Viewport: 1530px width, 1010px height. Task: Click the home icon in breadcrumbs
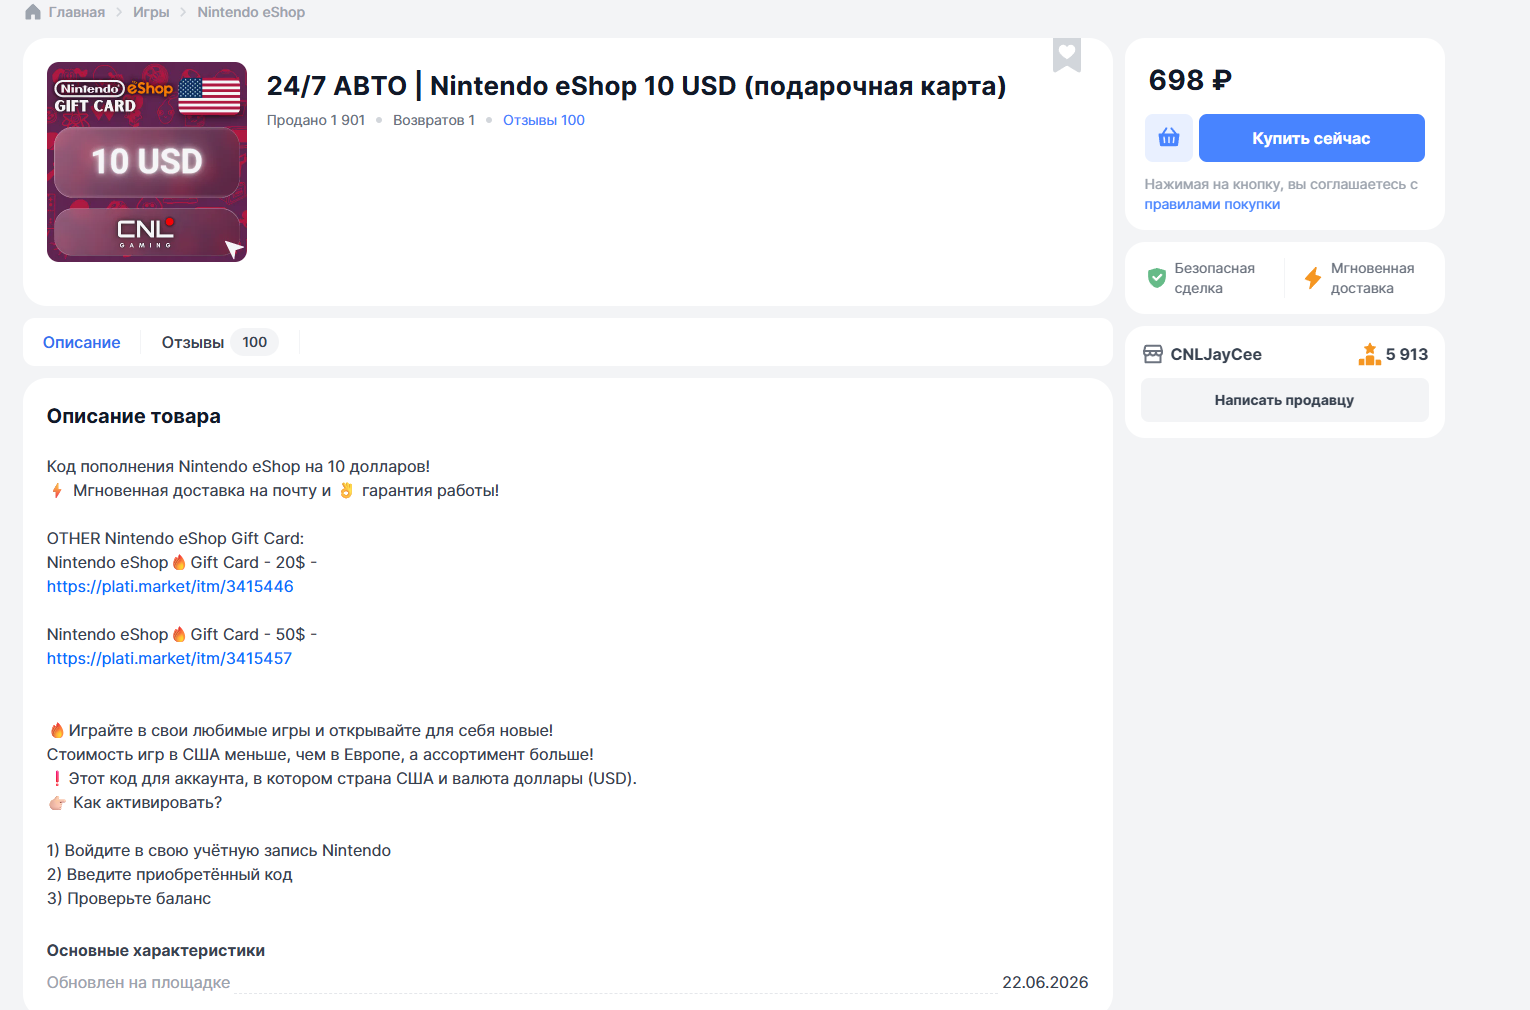pos(33,12)
